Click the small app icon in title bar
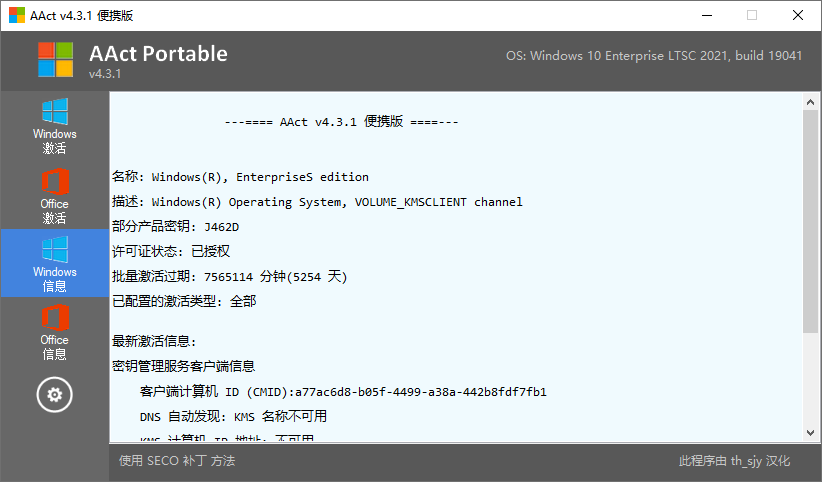 pyautogui.click(x=17, y=15)
